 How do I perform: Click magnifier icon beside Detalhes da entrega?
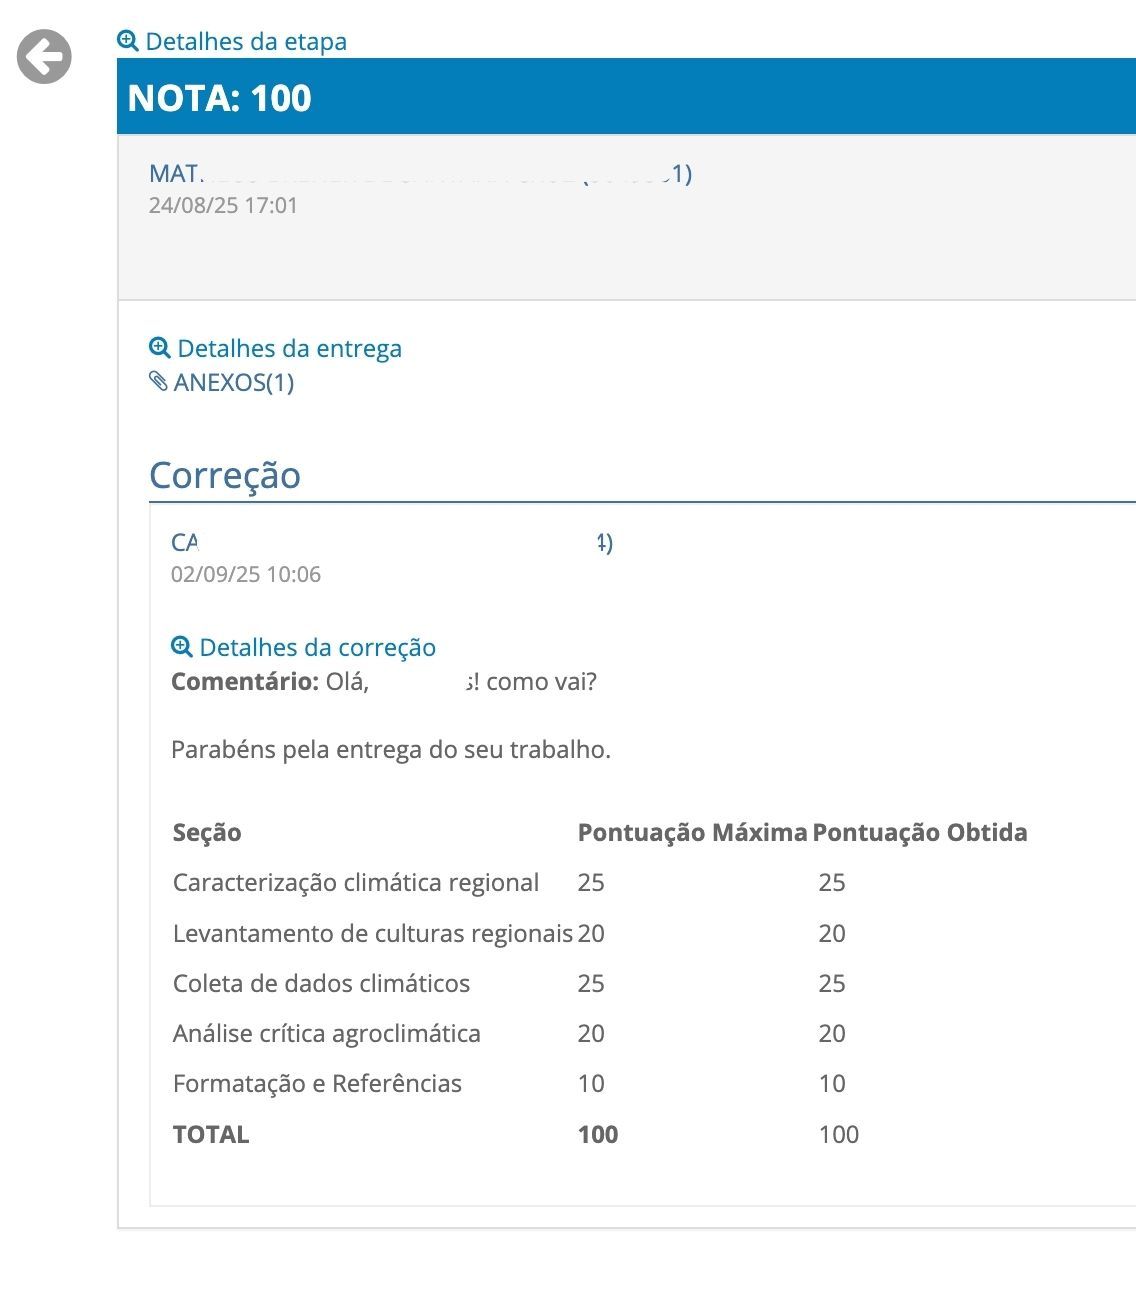click(x=160, y=348)
